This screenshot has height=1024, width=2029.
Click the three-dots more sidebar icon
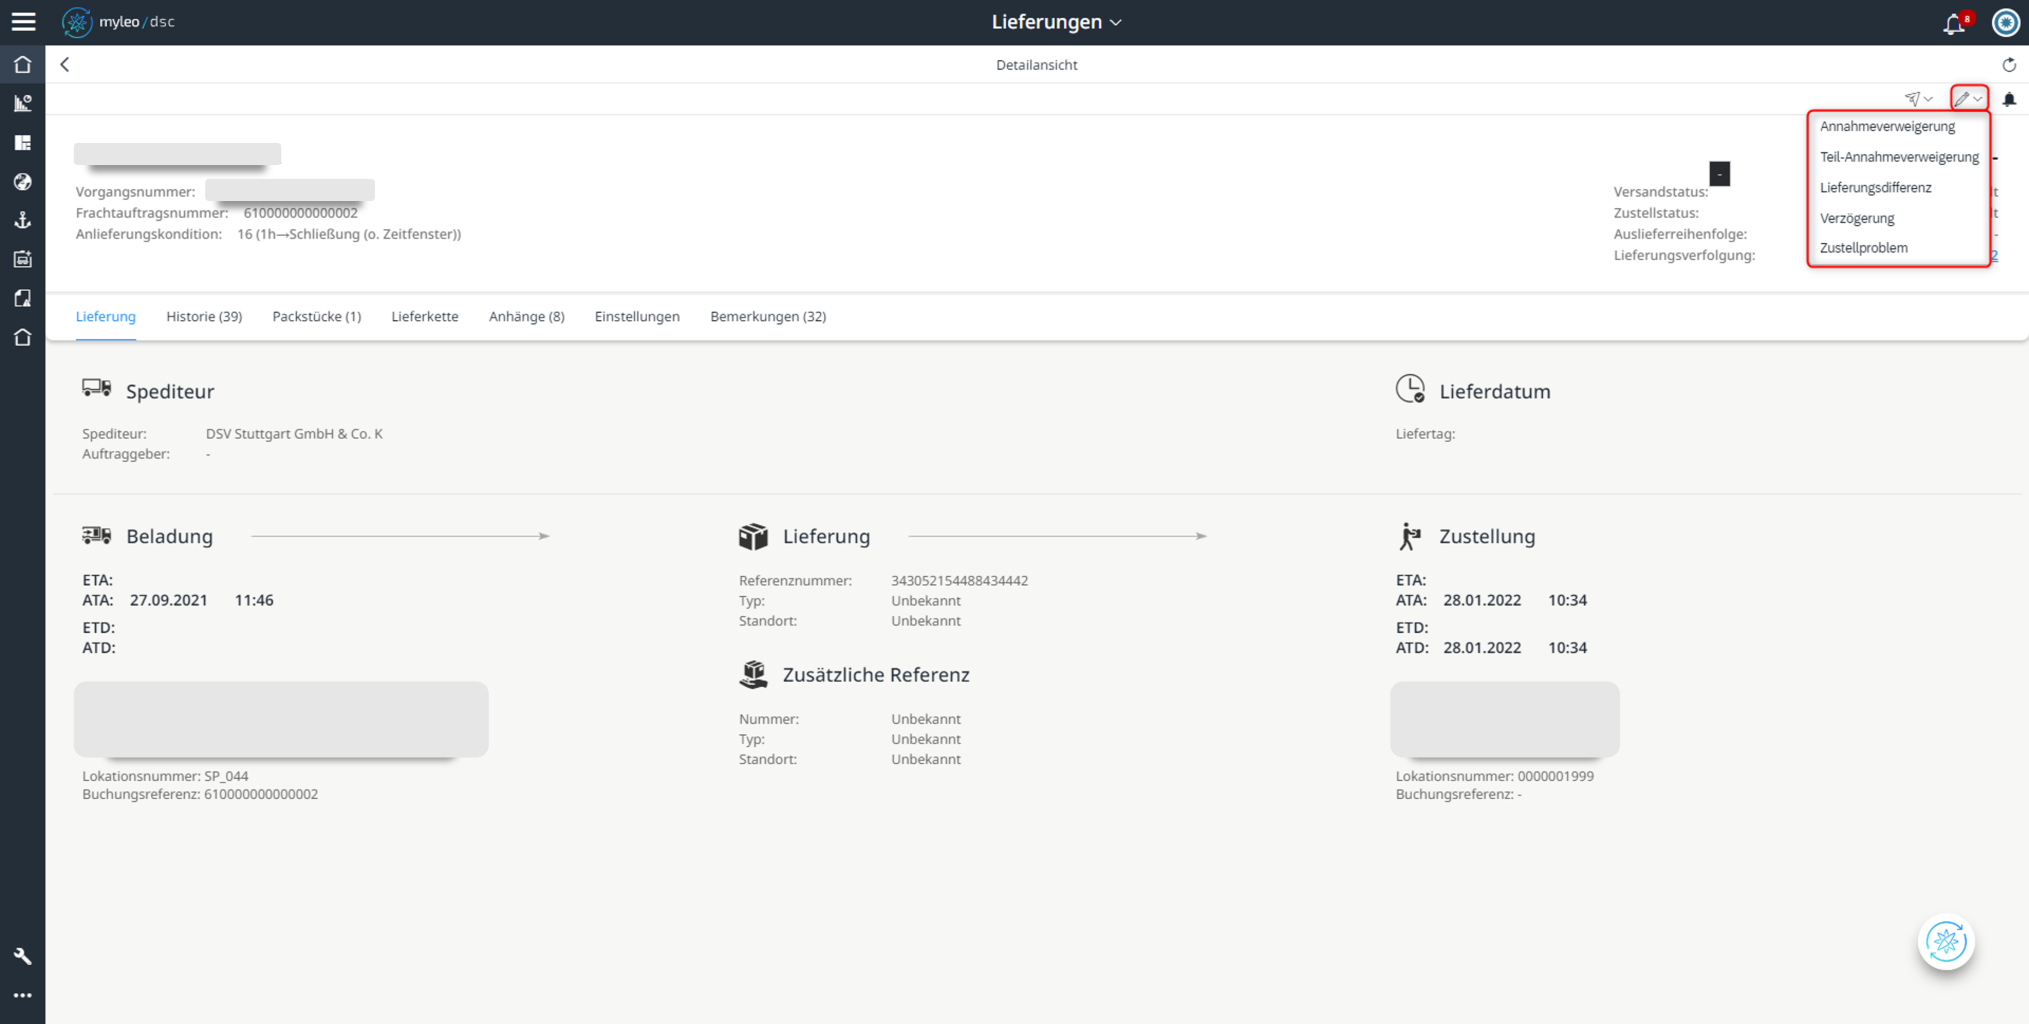point(23,996)
